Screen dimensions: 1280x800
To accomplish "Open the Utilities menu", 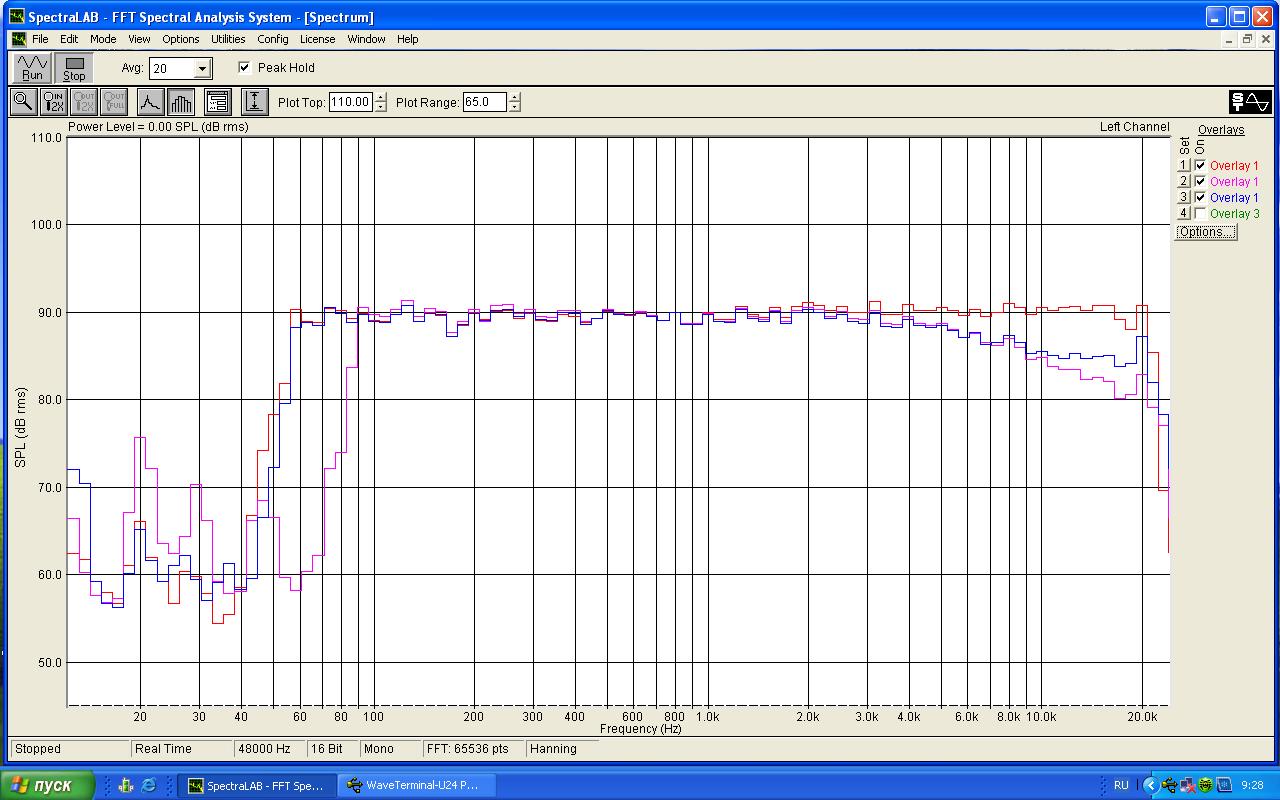I will 228,39.
